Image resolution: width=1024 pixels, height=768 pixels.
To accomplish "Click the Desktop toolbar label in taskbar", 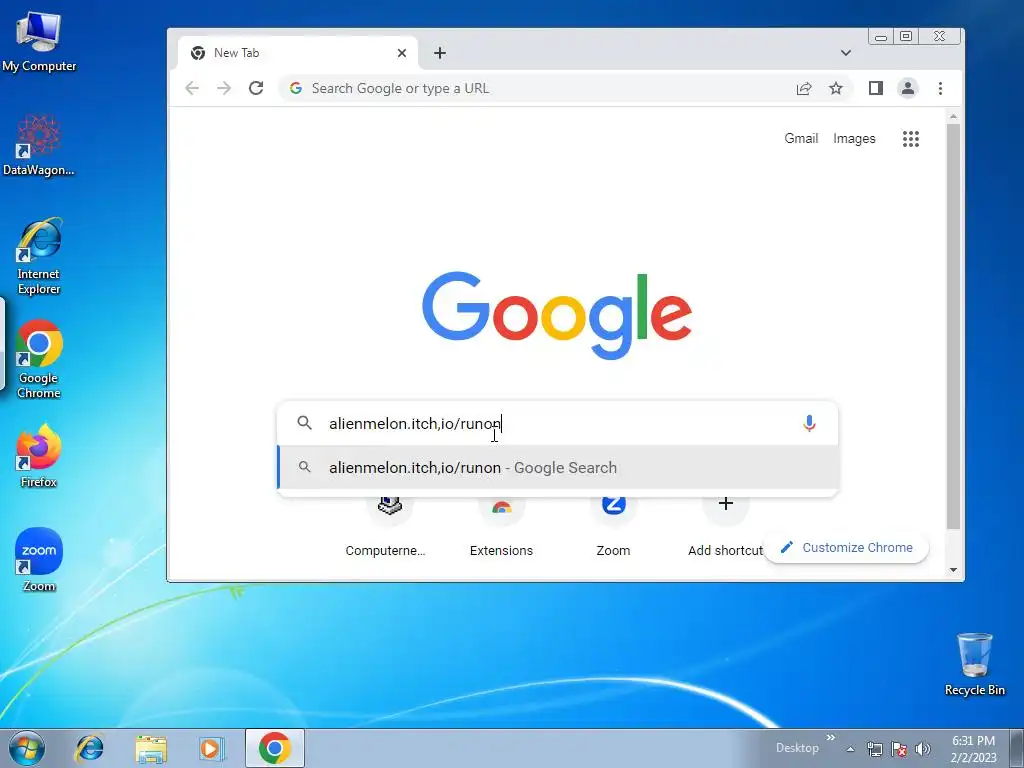I will pos(797,748).
